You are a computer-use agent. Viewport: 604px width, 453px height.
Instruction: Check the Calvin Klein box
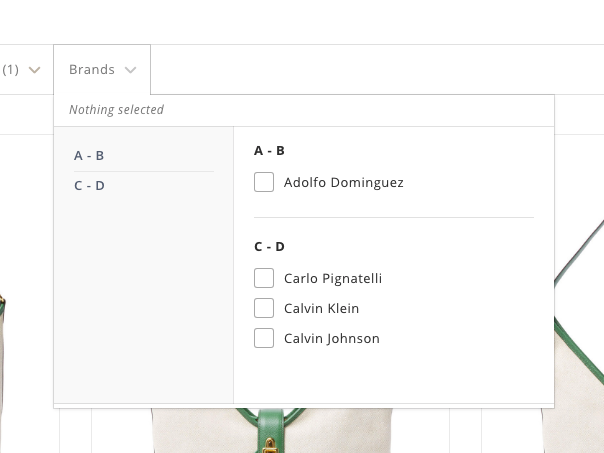[264, 309]
